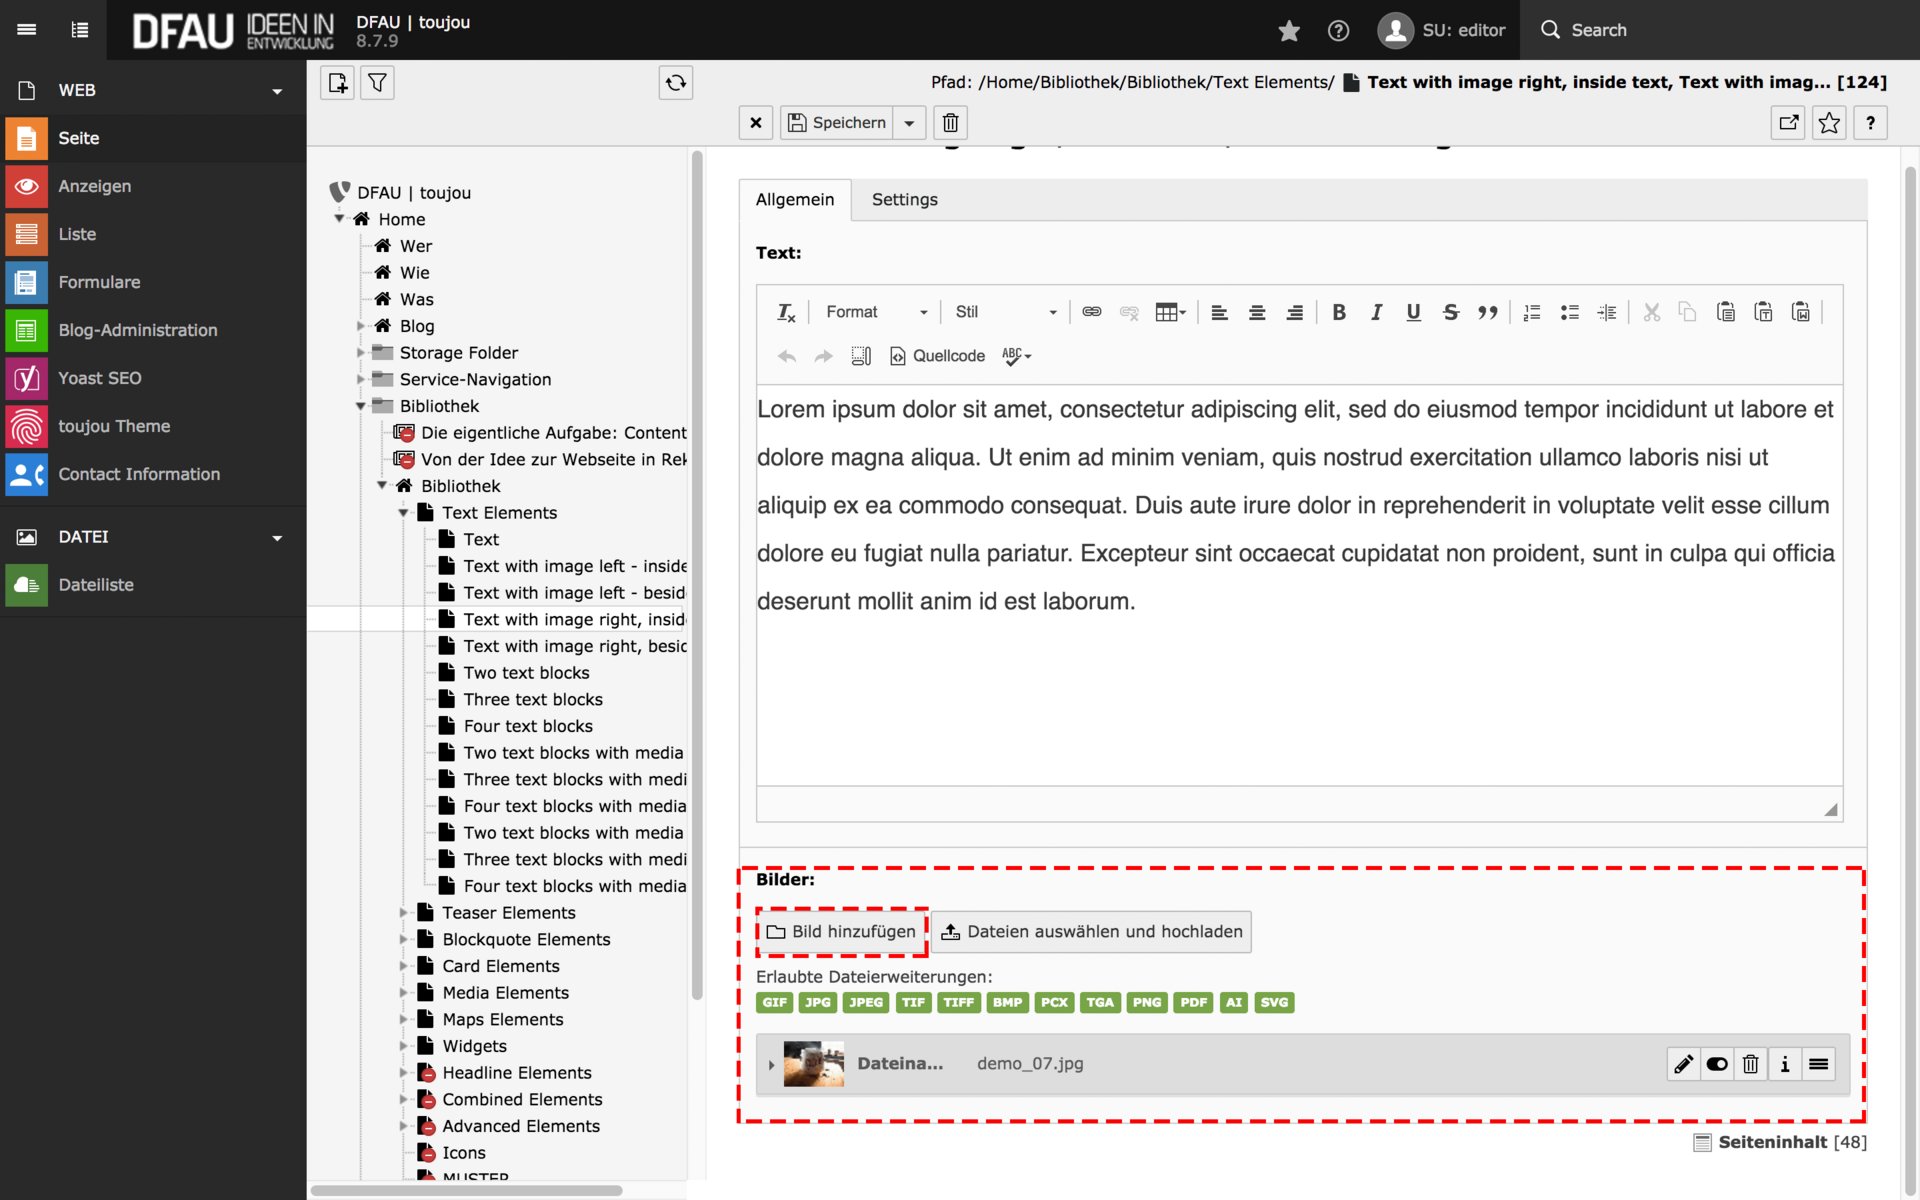This screenshot has height=1200, width=1920.
Task: Click the page tree vertical scrollbar
Action: pos(696,575)
